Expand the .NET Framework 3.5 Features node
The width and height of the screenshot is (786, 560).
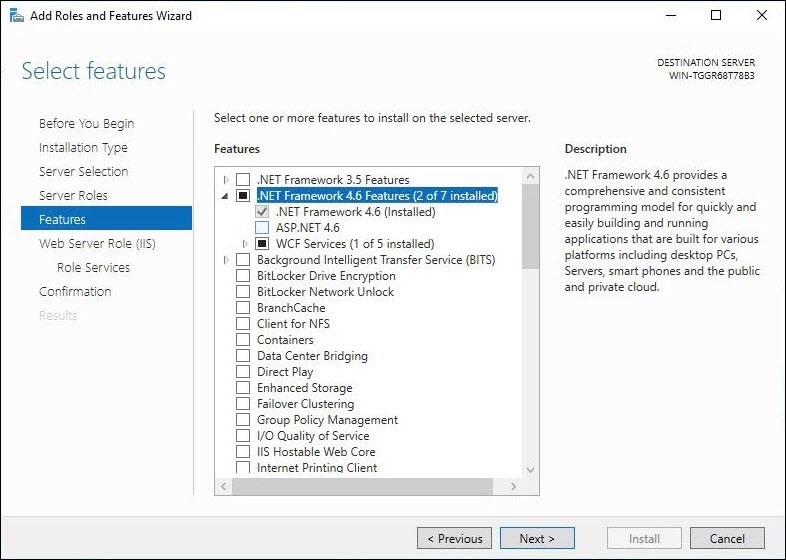tap(226, 179)
